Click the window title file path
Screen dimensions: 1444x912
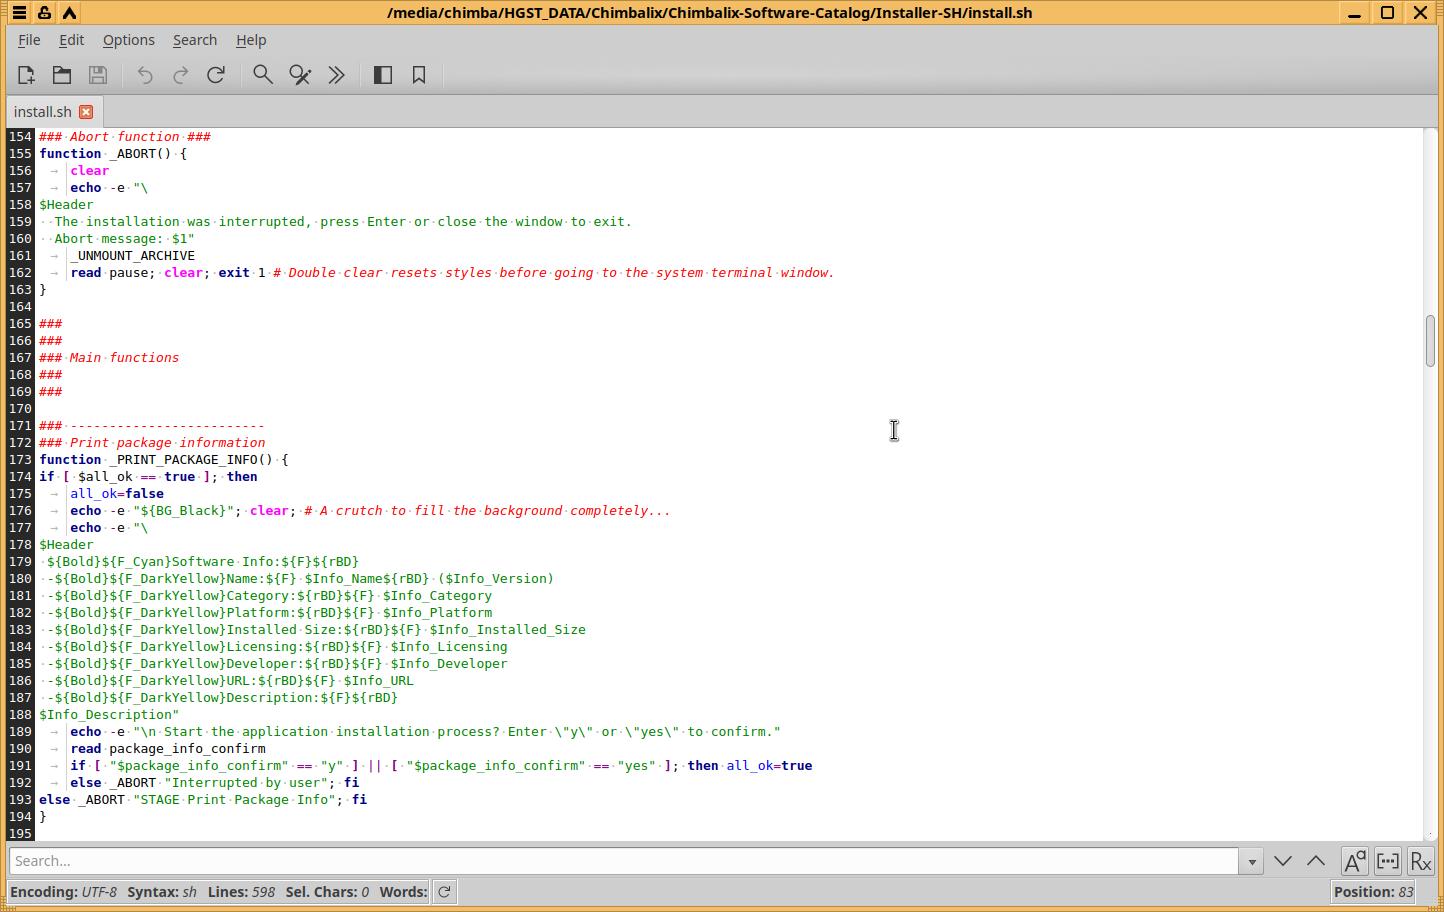point(709,13)
